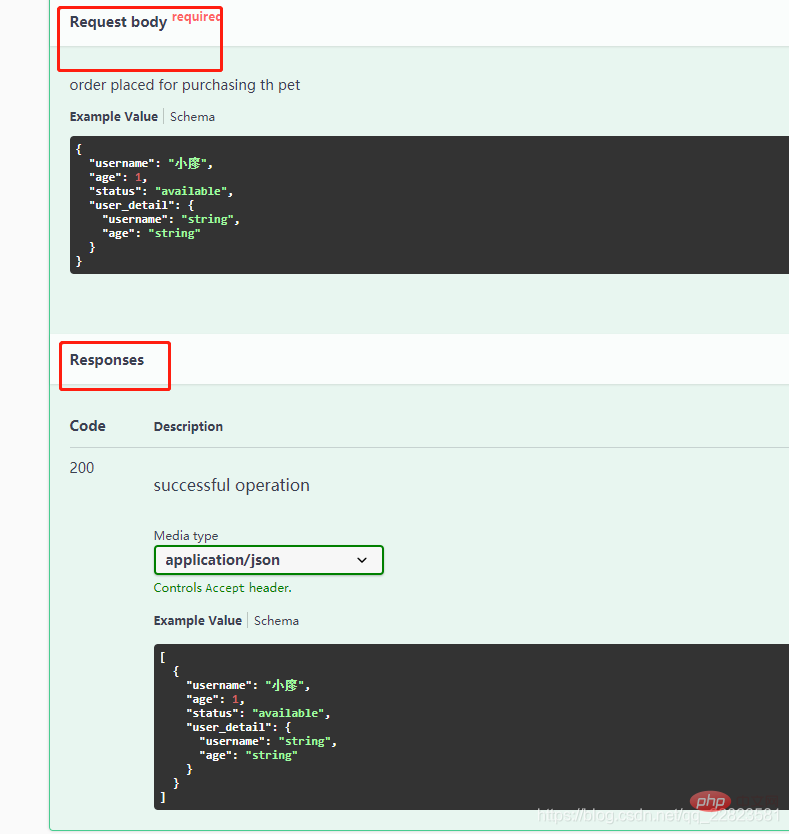Click the request body JSON example block
The image size is (789, 834).
tap(429, 205)
